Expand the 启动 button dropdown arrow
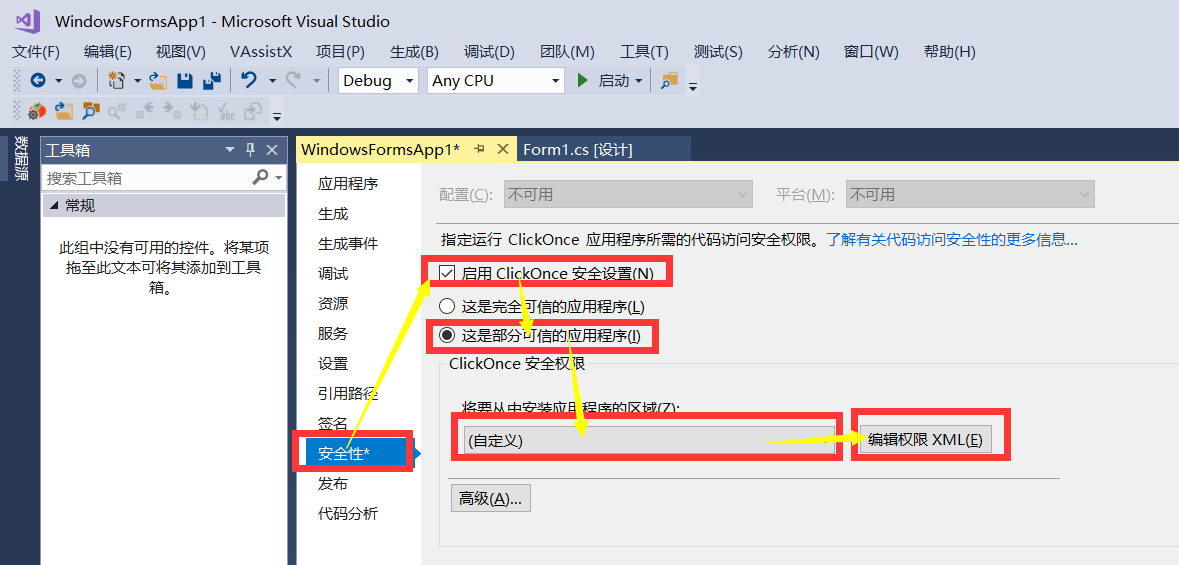Screen dimensions: 1179x565 click(638, 80)
